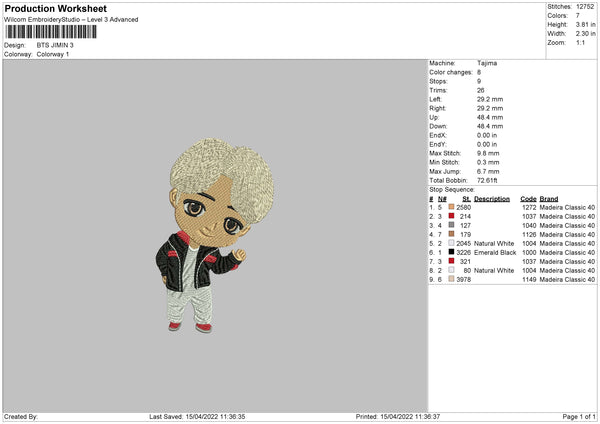
Task: Click the 'Stop Sequence:' heading
Action: click(x=452, y=190)
